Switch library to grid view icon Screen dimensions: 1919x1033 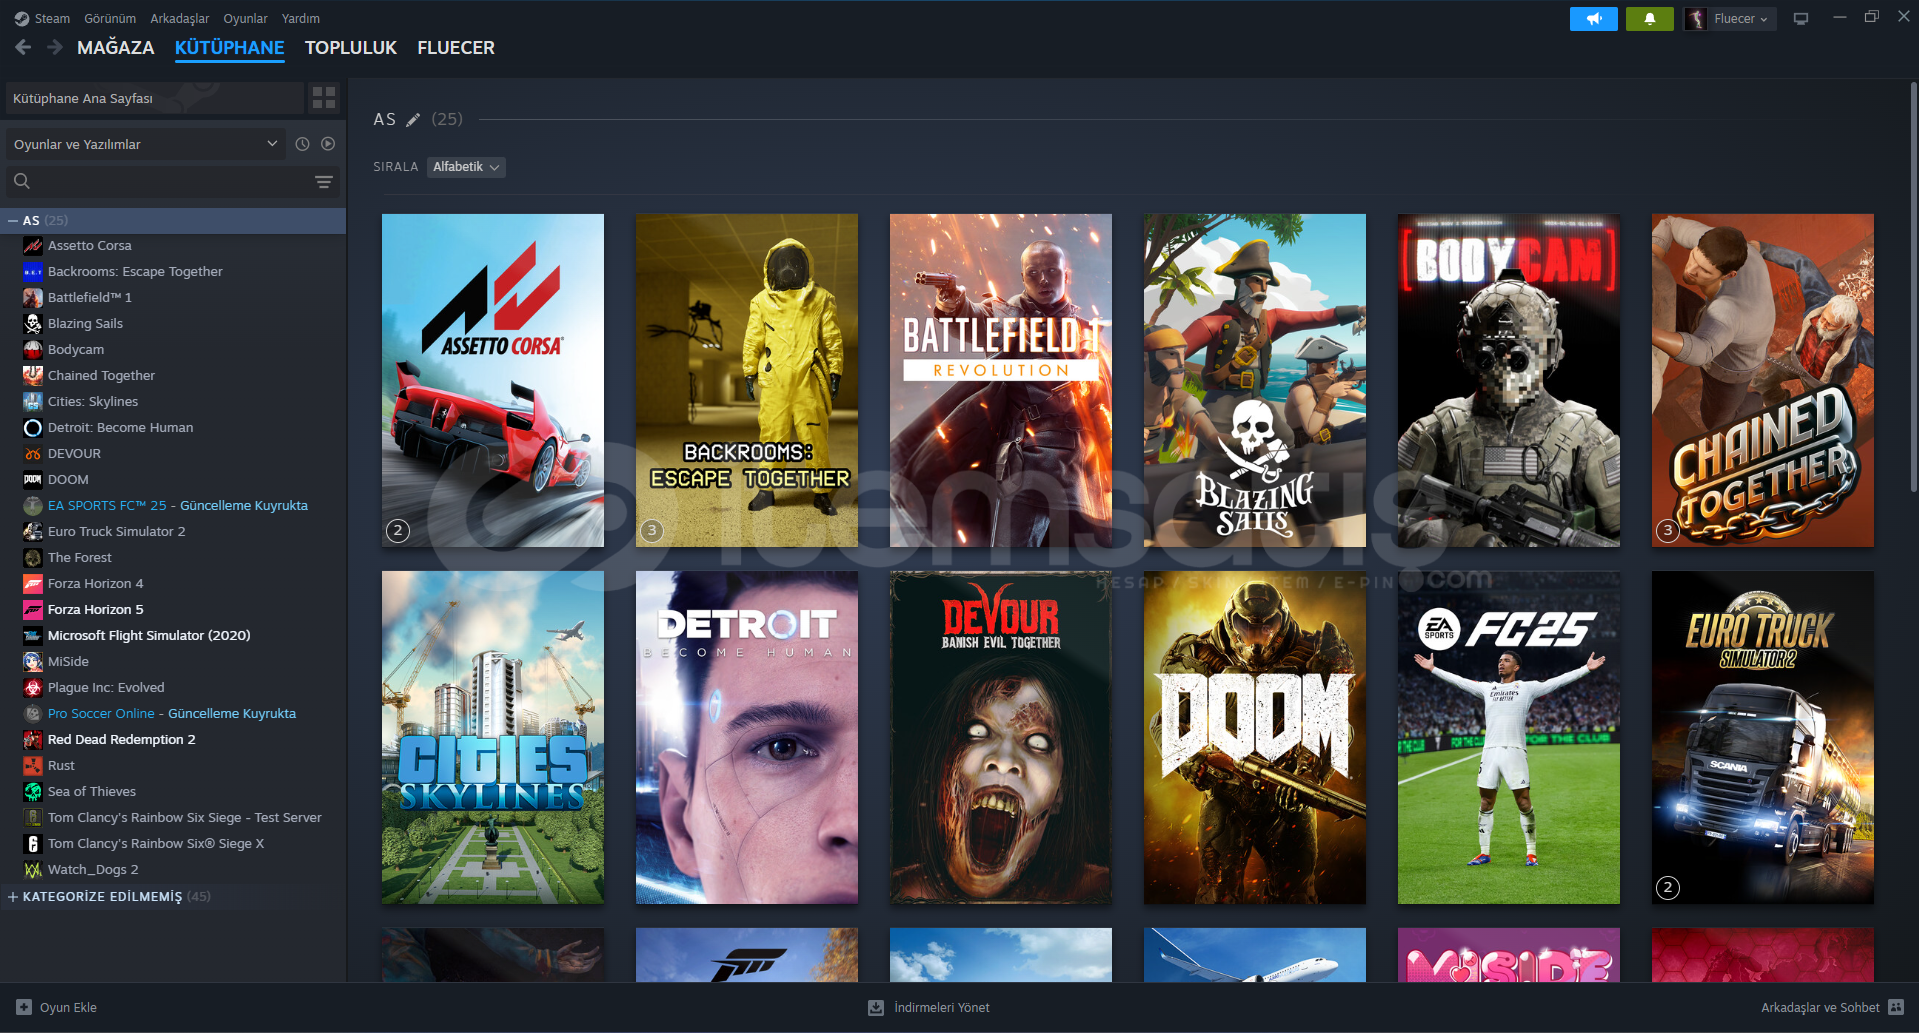pos(324,98)
